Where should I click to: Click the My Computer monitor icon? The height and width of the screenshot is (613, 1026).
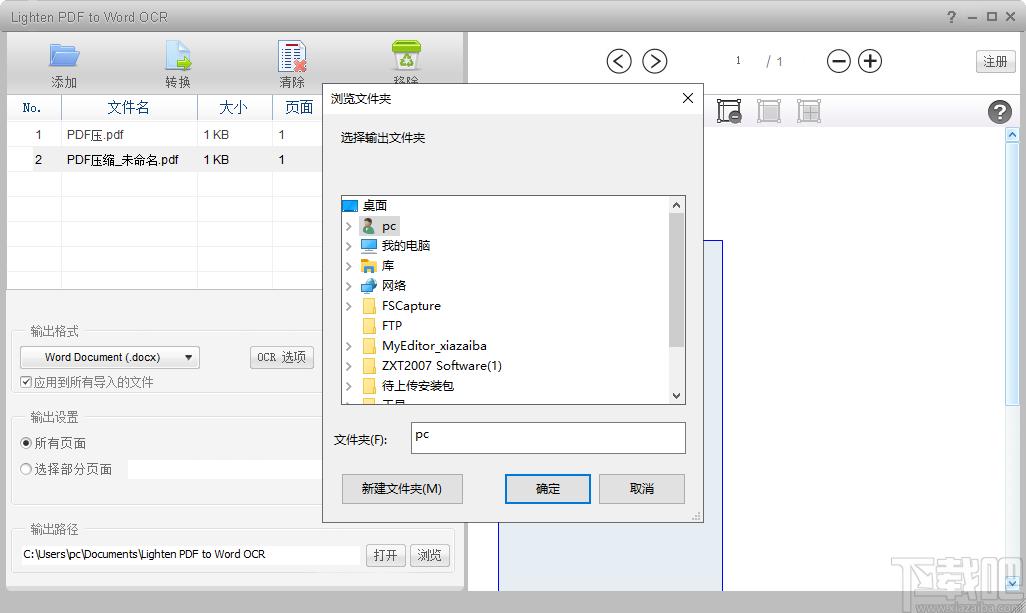point(369,246)
